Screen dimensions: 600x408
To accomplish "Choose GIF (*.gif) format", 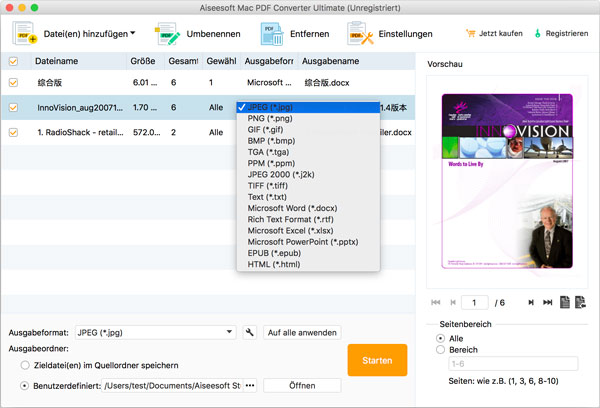I will 308,129.
